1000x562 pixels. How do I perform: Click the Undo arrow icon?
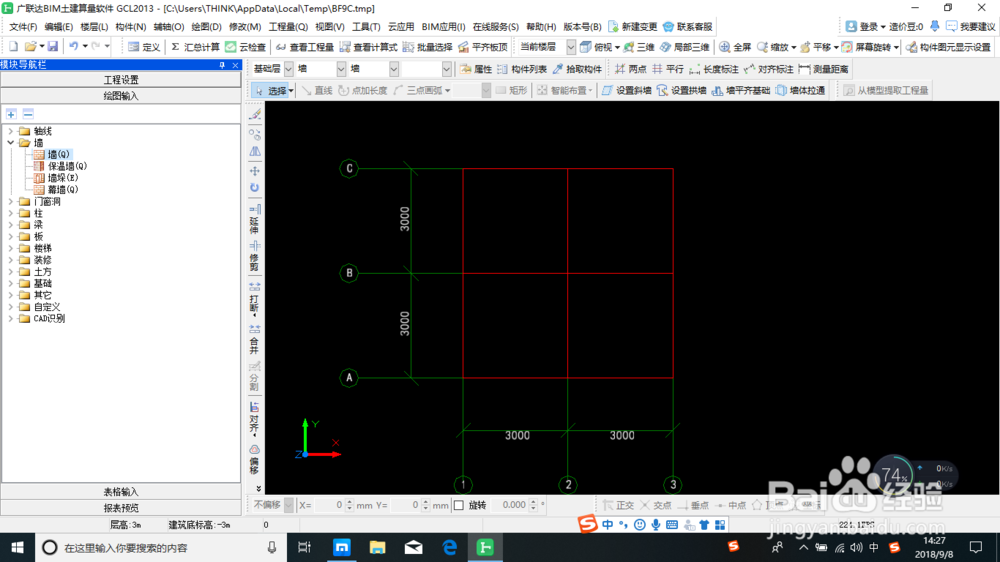(74, 47)
